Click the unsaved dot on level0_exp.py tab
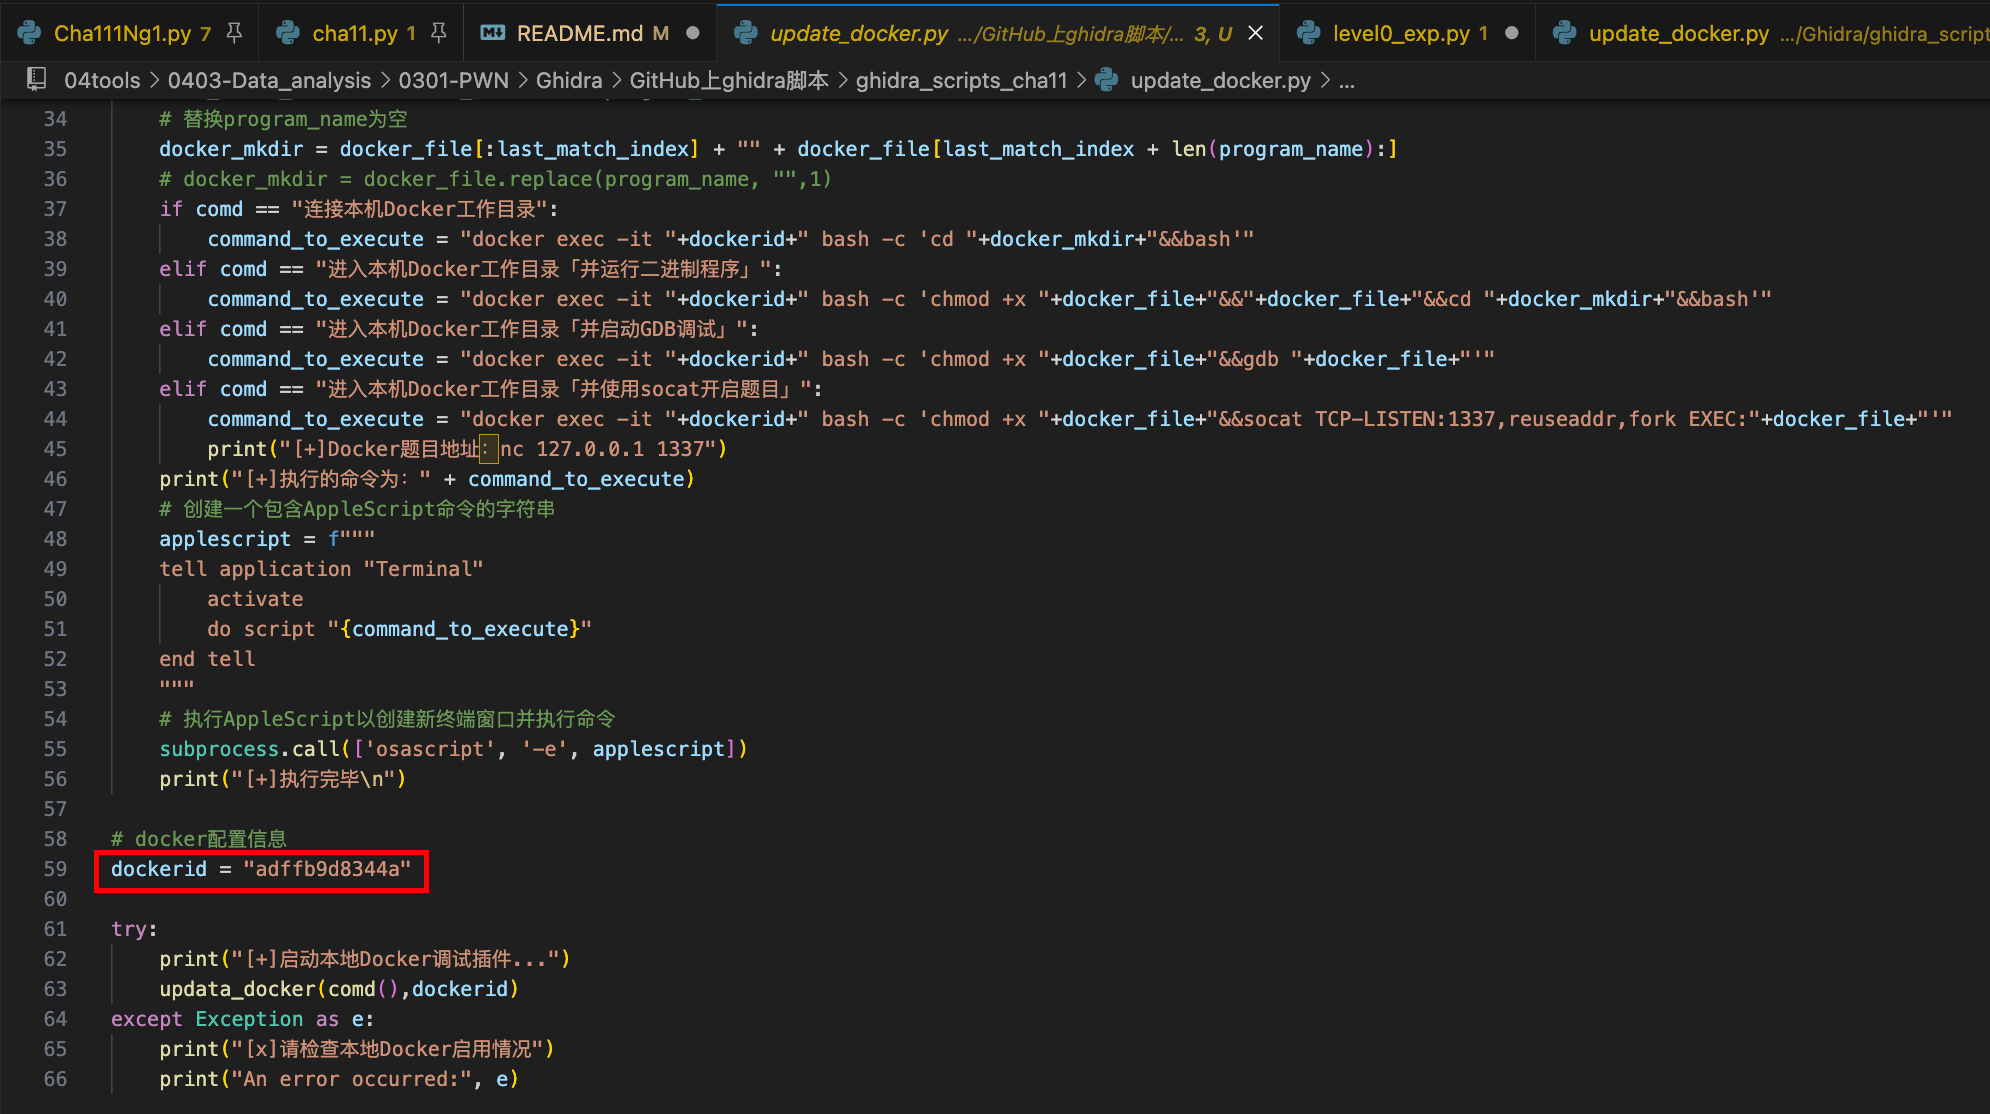The image size is (1990, 1114). point(1512,33)
